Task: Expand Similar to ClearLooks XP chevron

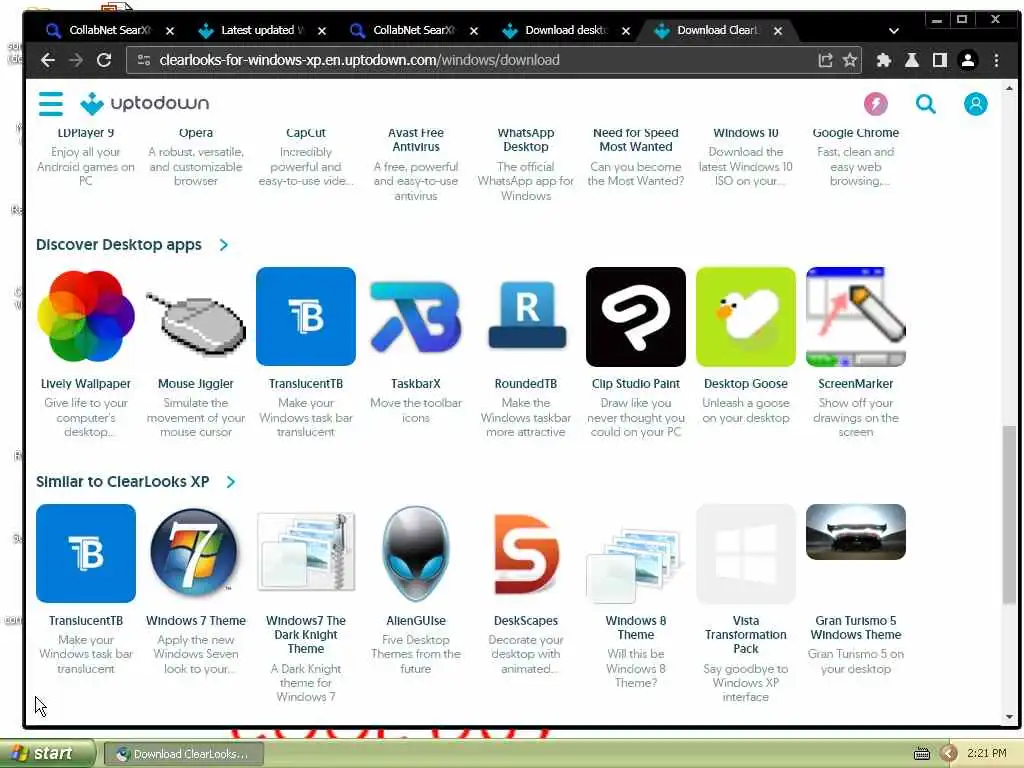Action: coord(231,482)
